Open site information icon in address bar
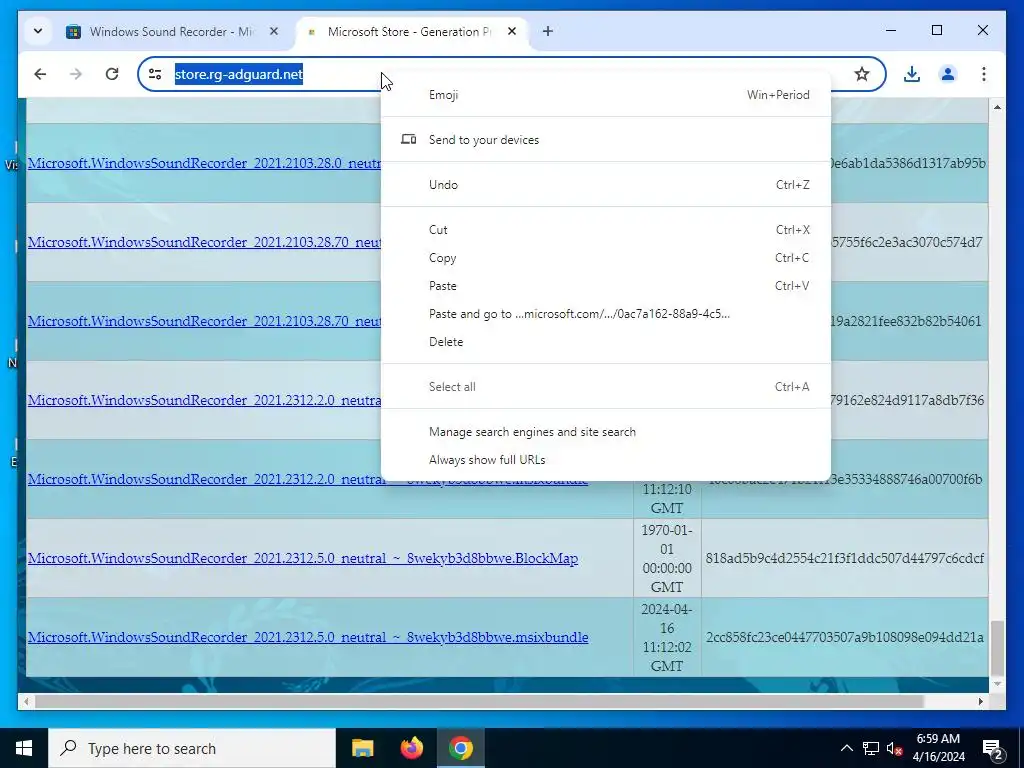 tap(155, 74)
